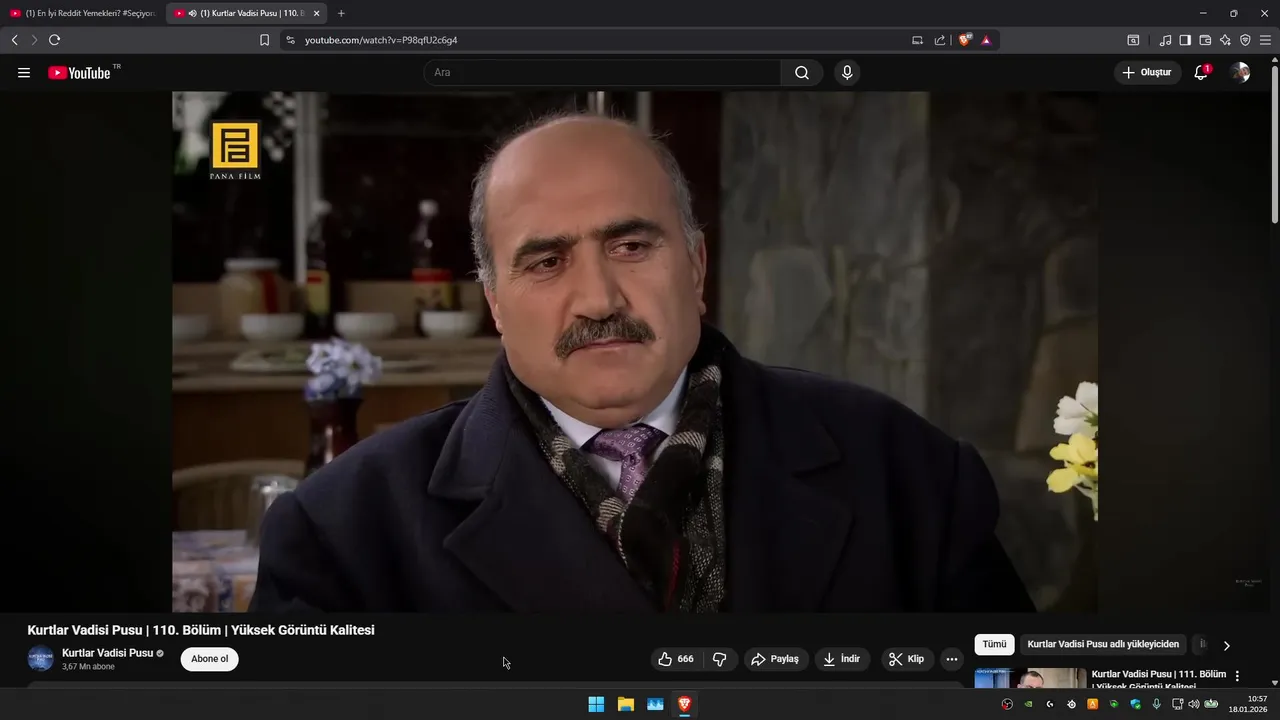Open the volume speaker tray icon
The image size is (1280, 720).
[1193, 704]
